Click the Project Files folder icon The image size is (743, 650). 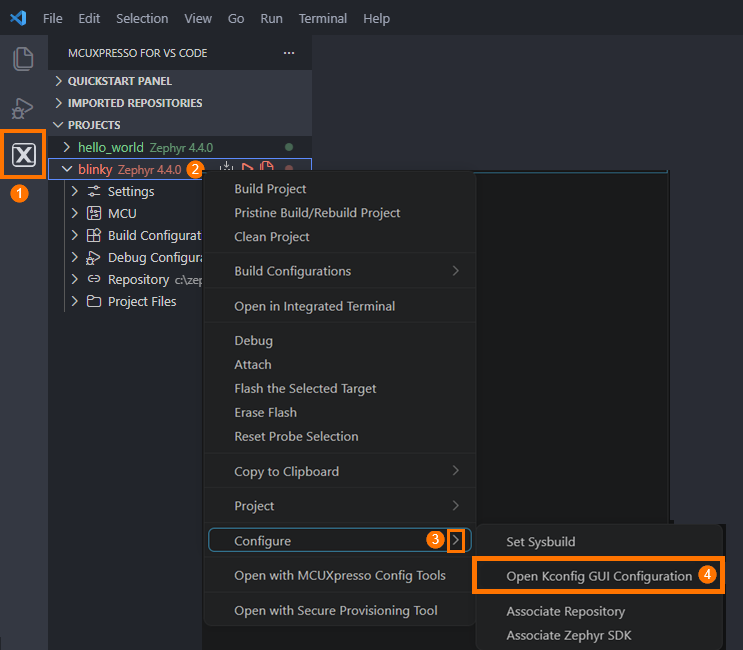94,301
